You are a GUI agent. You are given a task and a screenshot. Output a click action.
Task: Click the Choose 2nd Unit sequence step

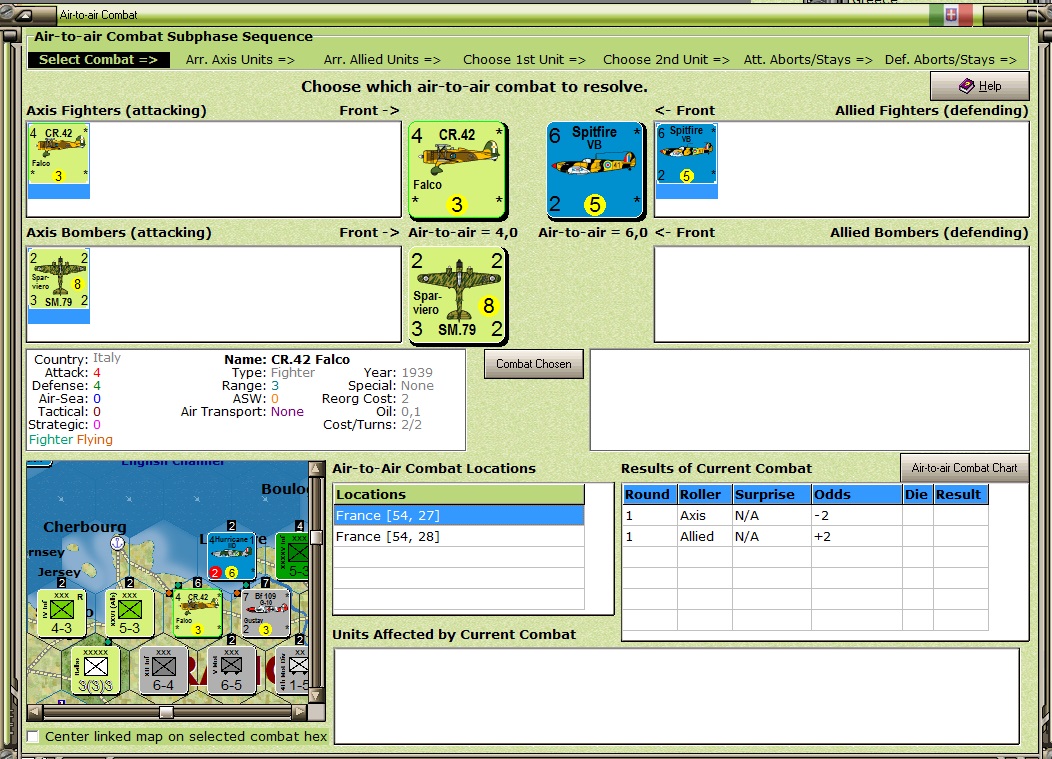(666, 60)
